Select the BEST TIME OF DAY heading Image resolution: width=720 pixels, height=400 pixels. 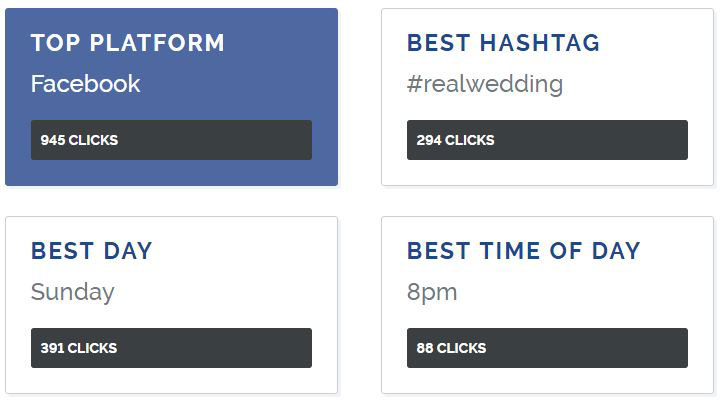tap(523, 251)
